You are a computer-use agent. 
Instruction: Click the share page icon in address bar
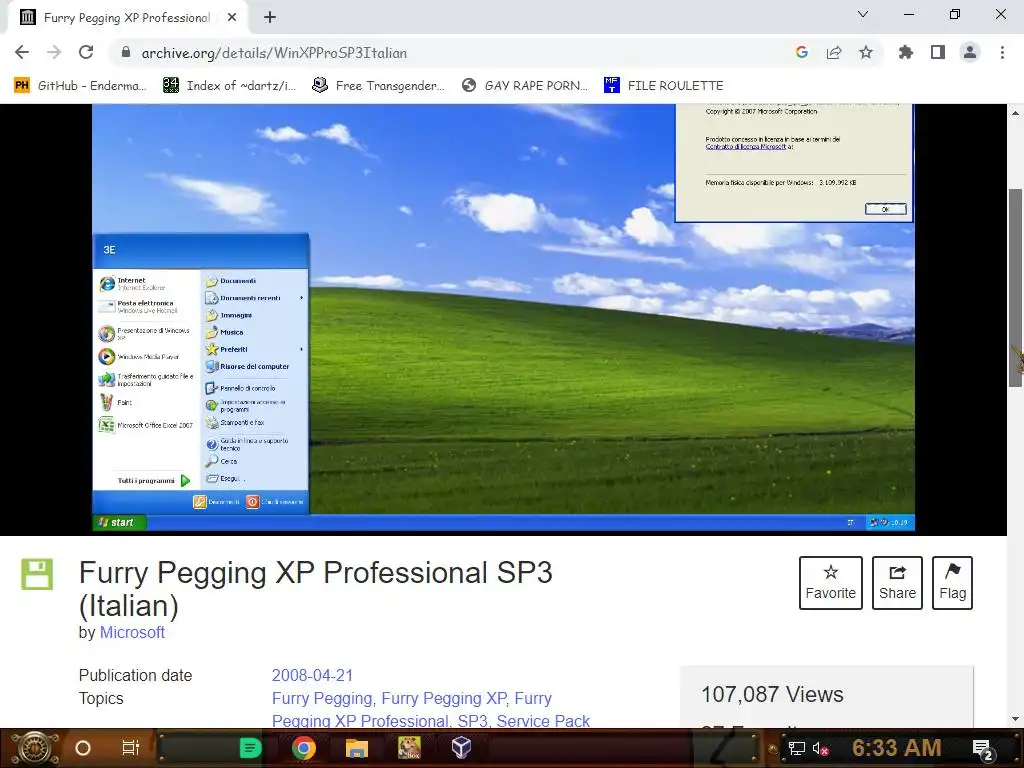pyautogui.click(x=834, y=52)
